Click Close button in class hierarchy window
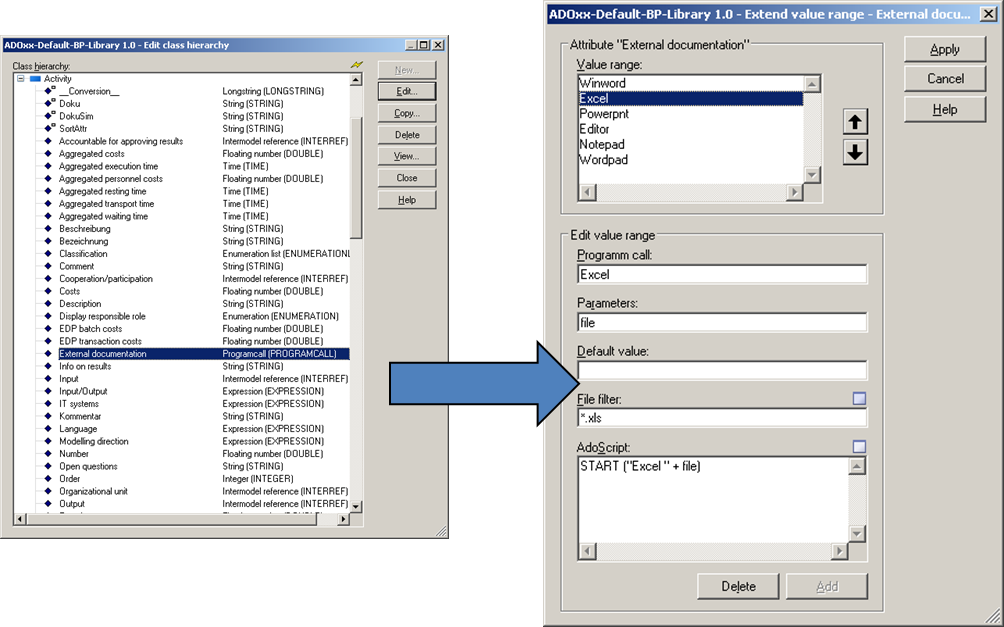Screen dimensions: 1004x627 [x=407, y=178]
